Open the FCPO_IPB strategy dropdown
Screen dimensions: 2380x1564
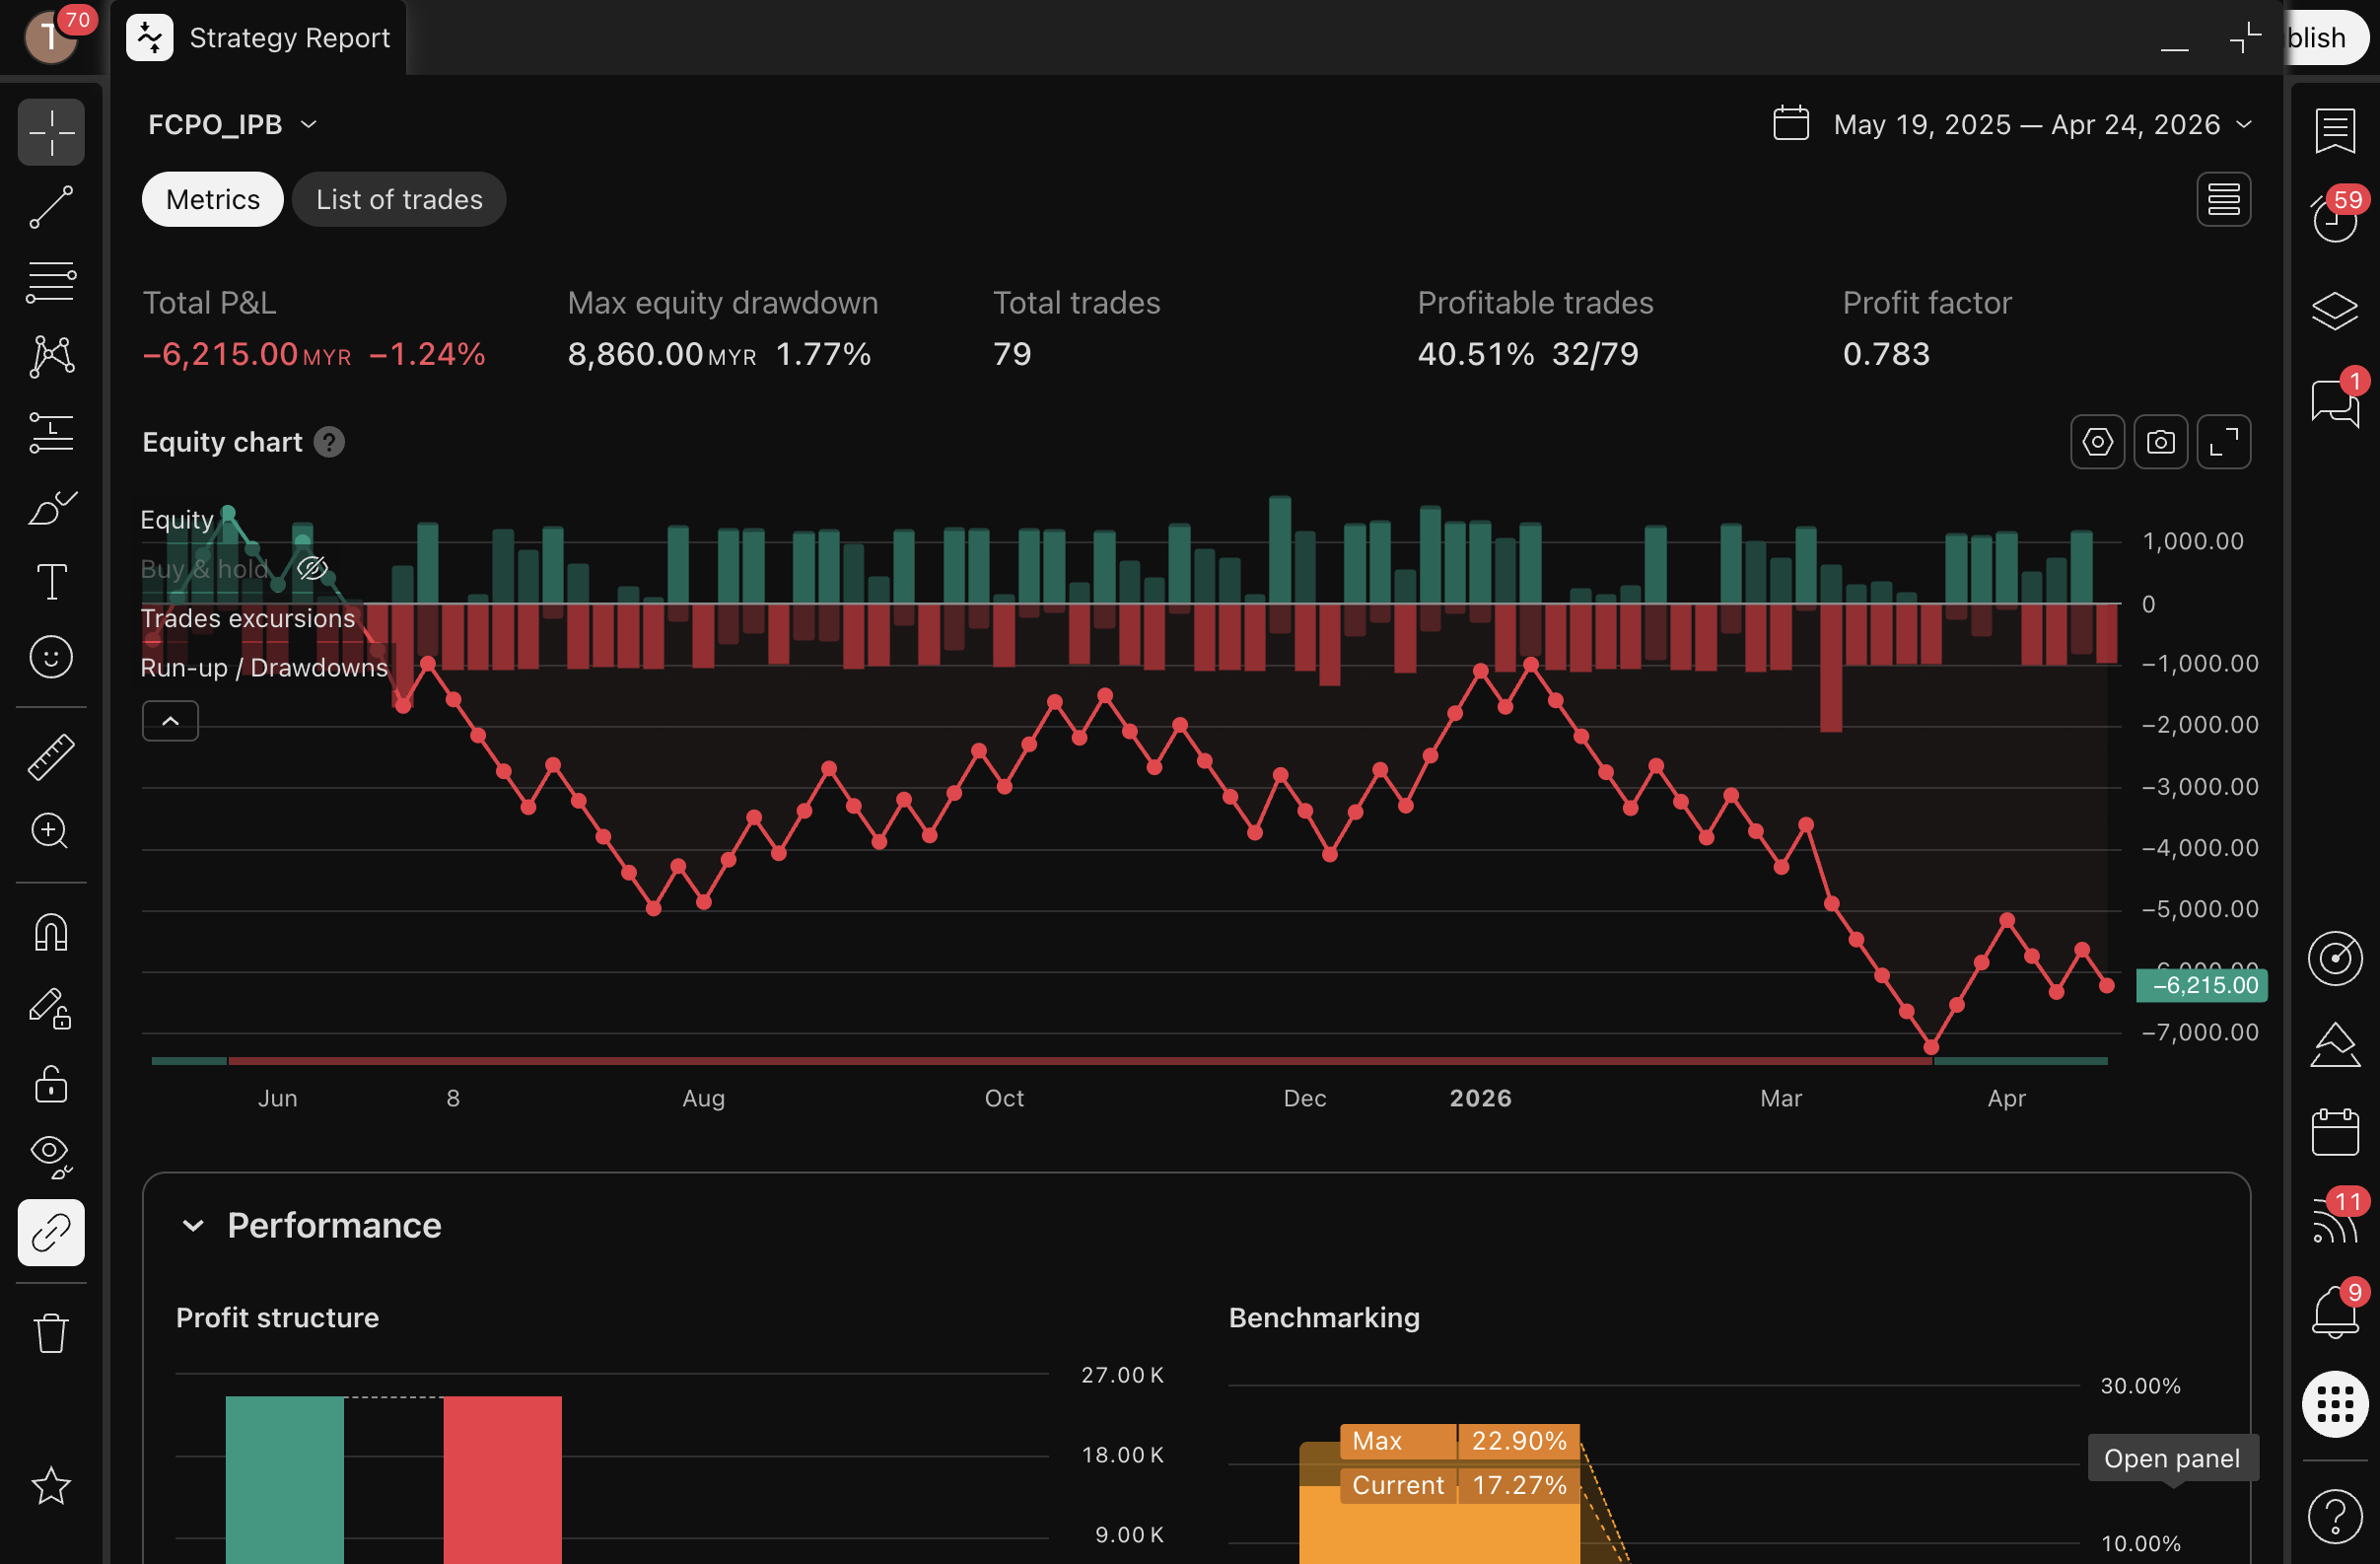pos(232,124)
